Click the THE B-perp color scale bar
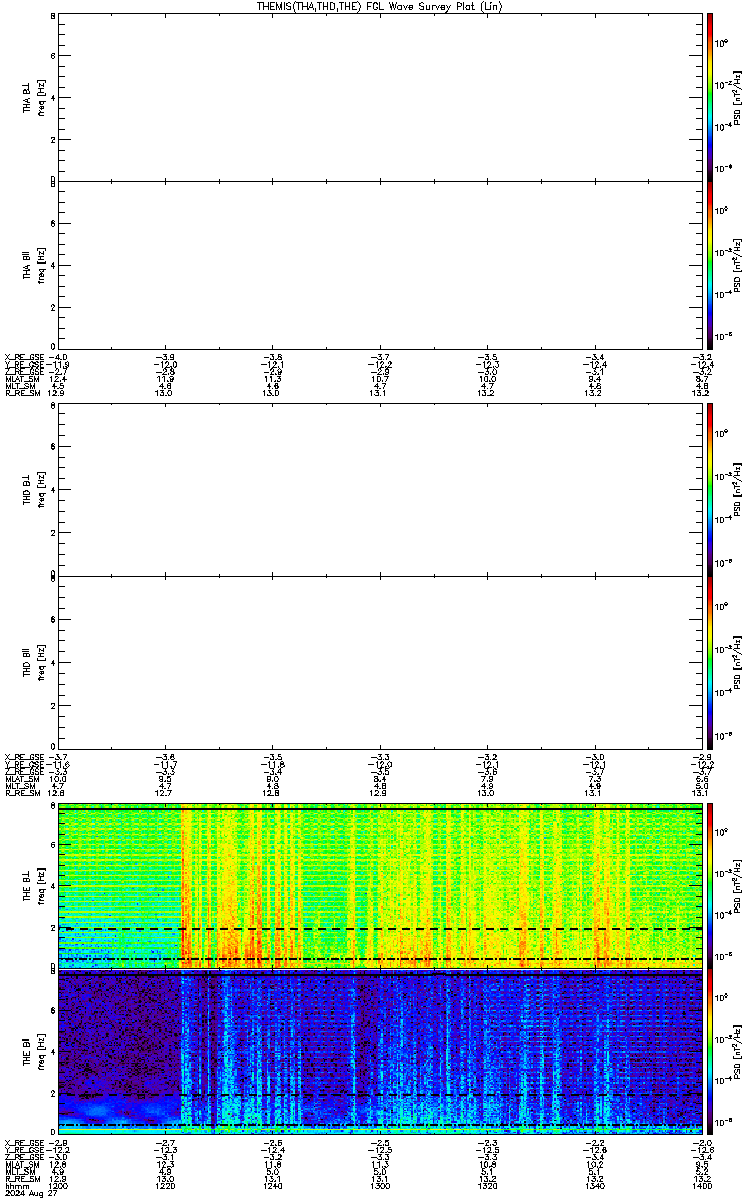This screenshot has height=1200, width=750. pyautogui.click(x=710, y=885)
